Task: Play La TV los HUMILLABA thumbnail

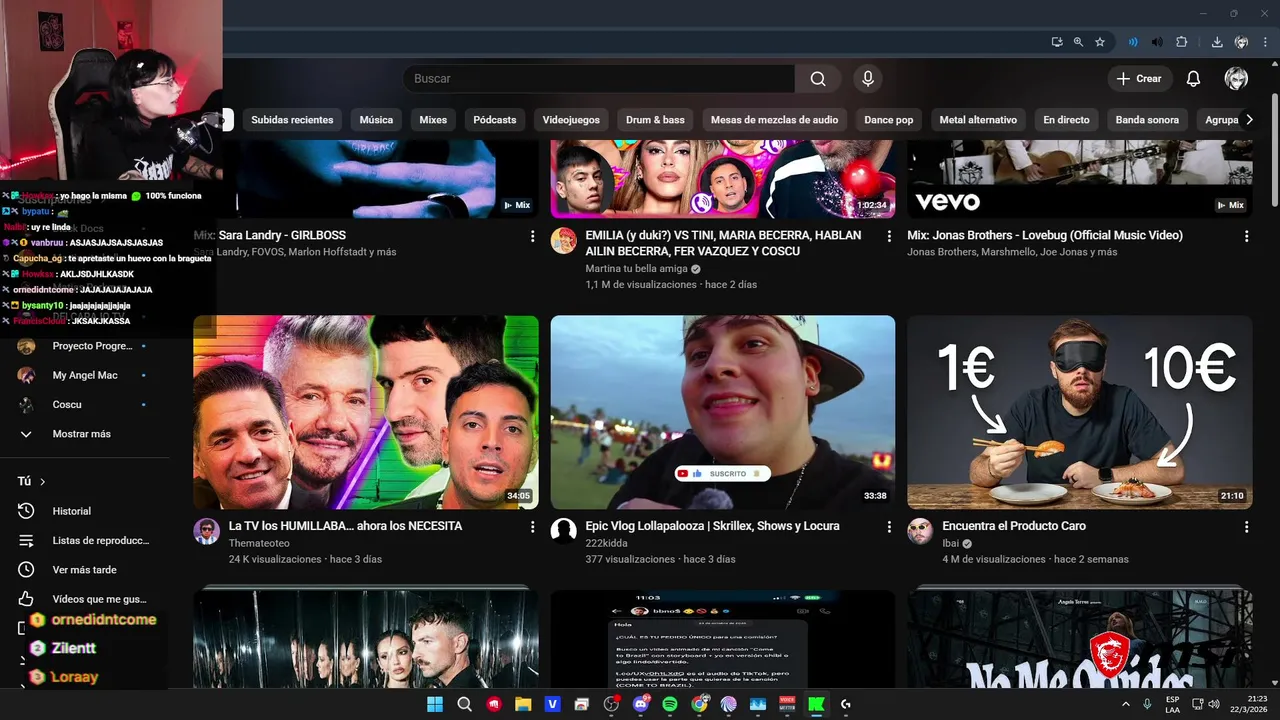Action: (x=366, y=412)
